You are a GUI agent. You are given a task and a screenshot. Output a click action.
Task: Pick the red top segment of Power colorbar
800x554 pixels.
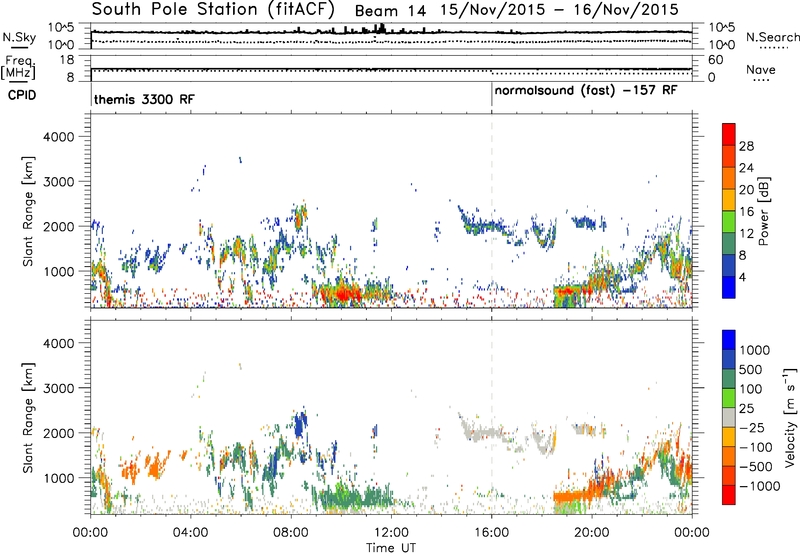(729, 134)
